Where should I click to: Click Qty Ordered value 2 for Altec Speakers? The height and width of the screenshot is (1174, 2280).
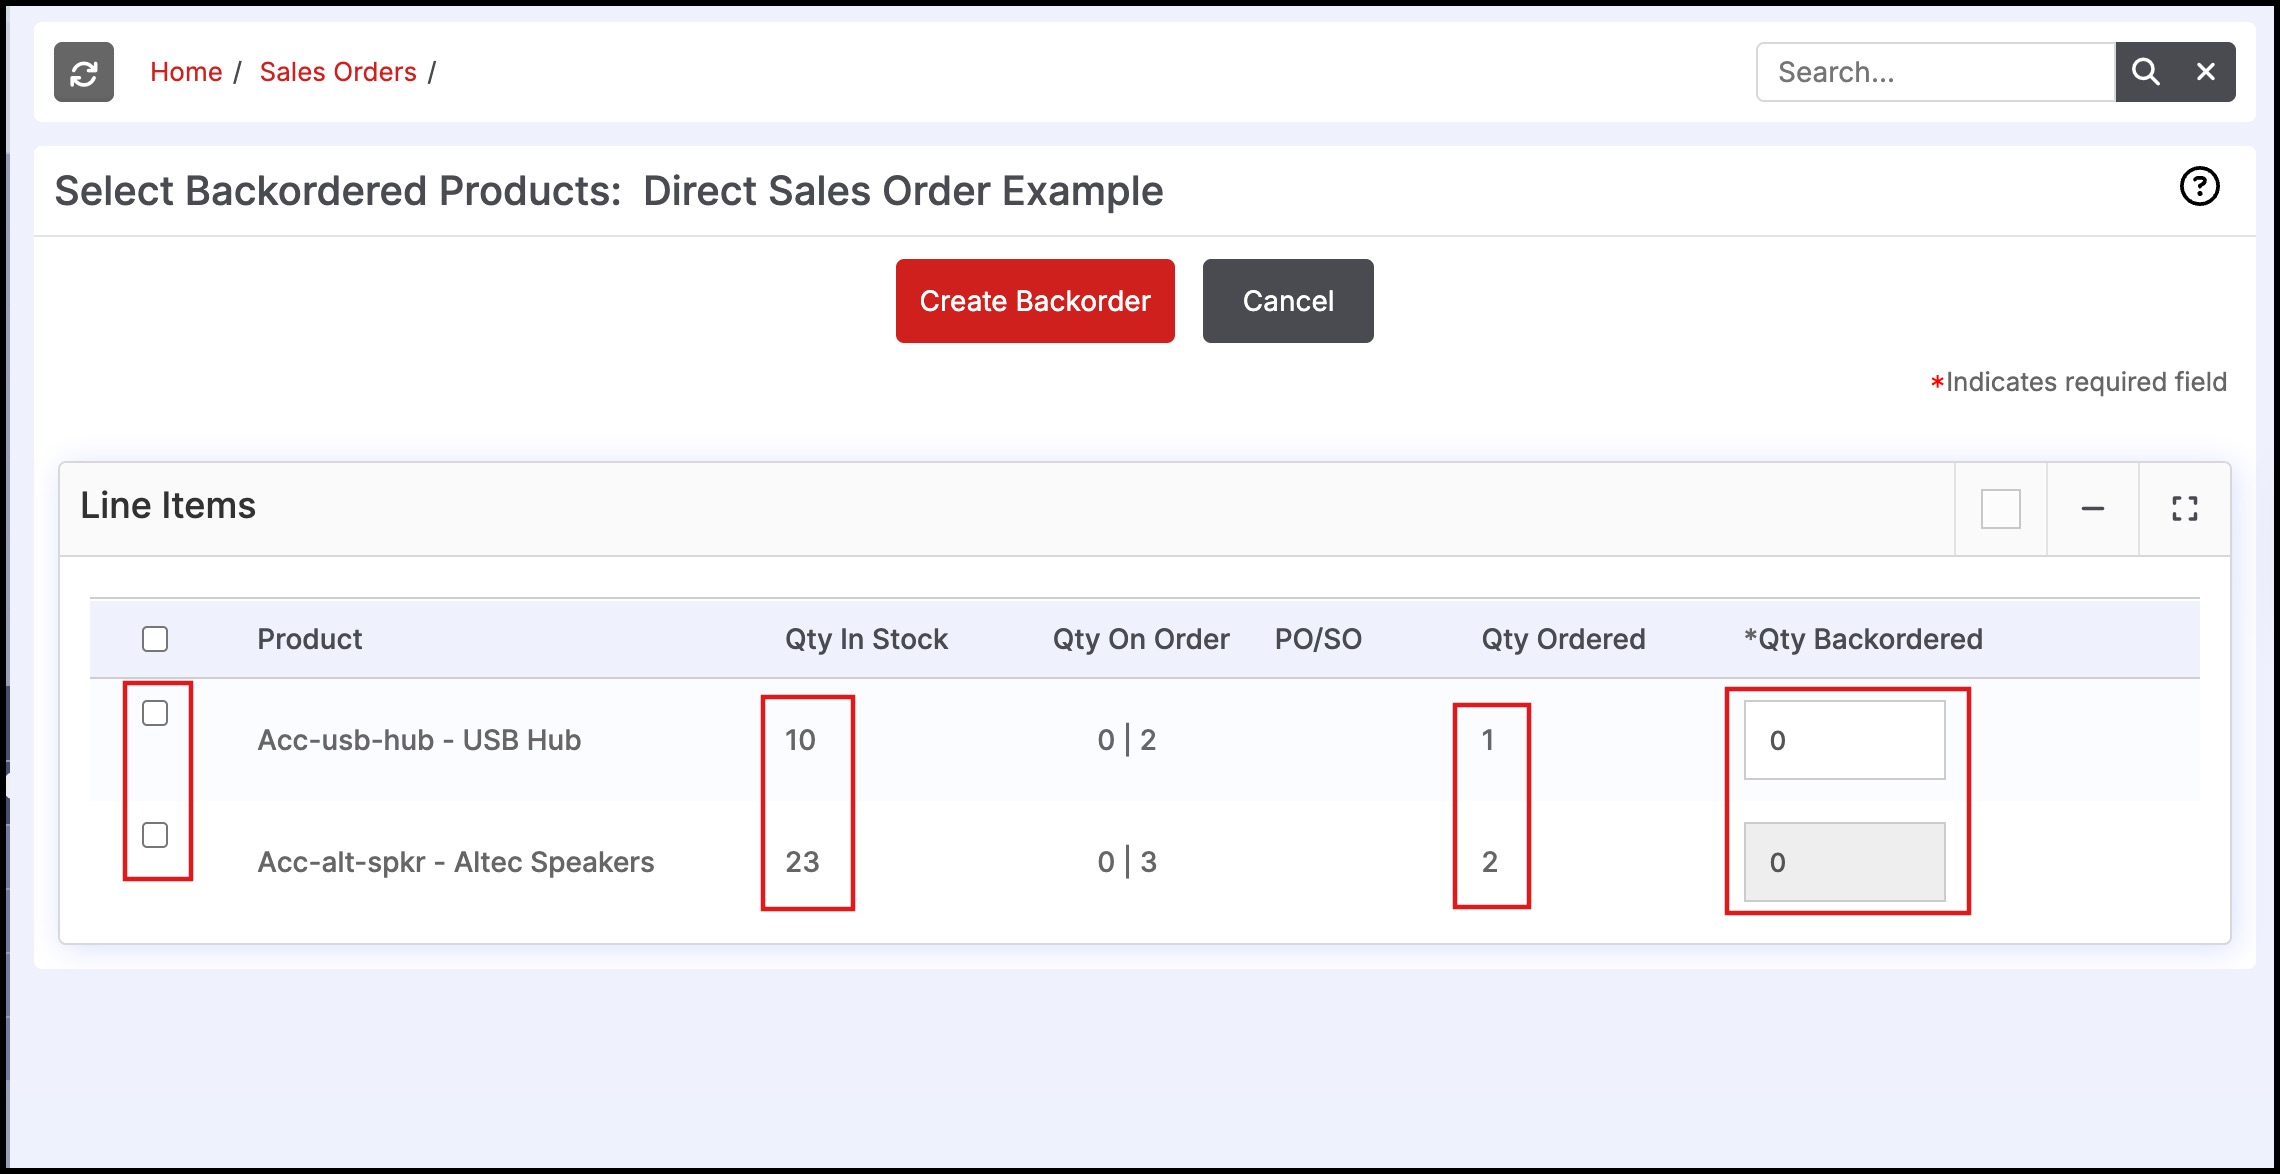pos(1490,862)
